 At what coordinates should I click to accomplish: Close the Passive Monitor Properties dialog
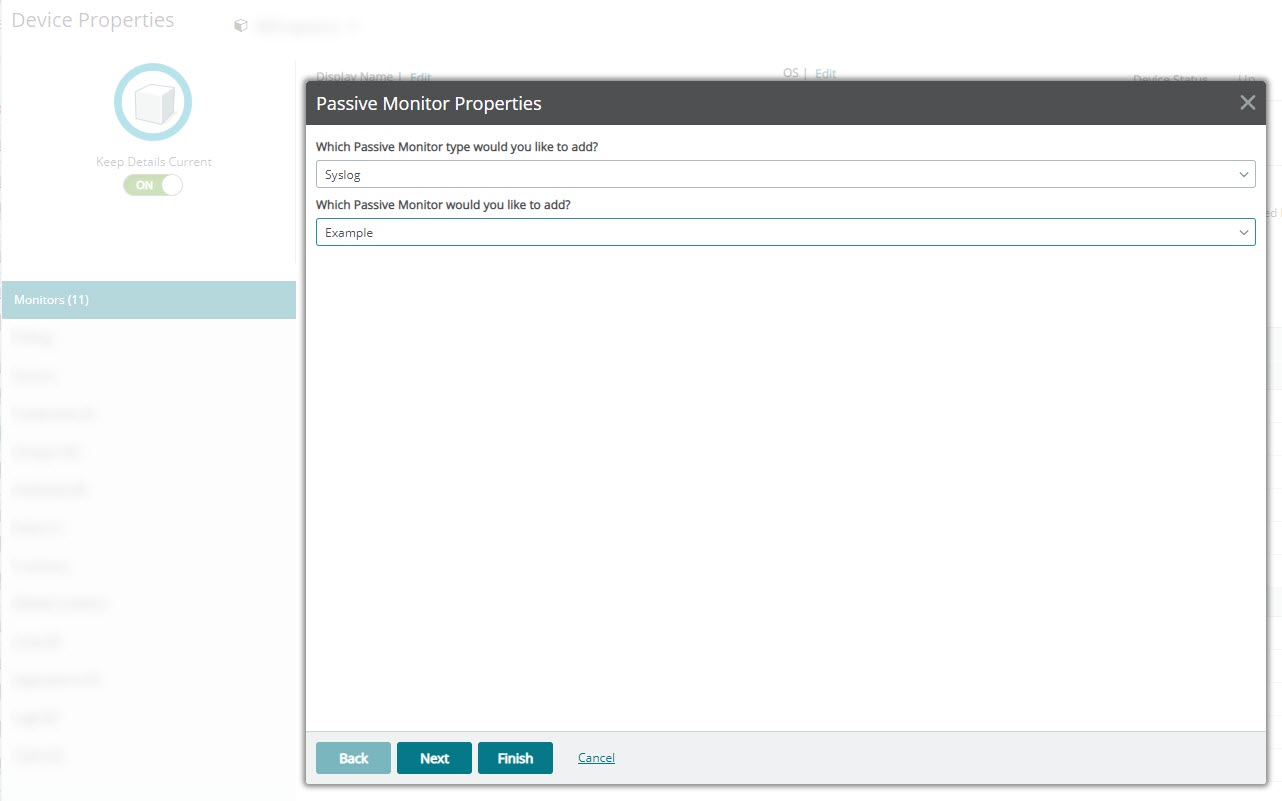coord(1247,103)
